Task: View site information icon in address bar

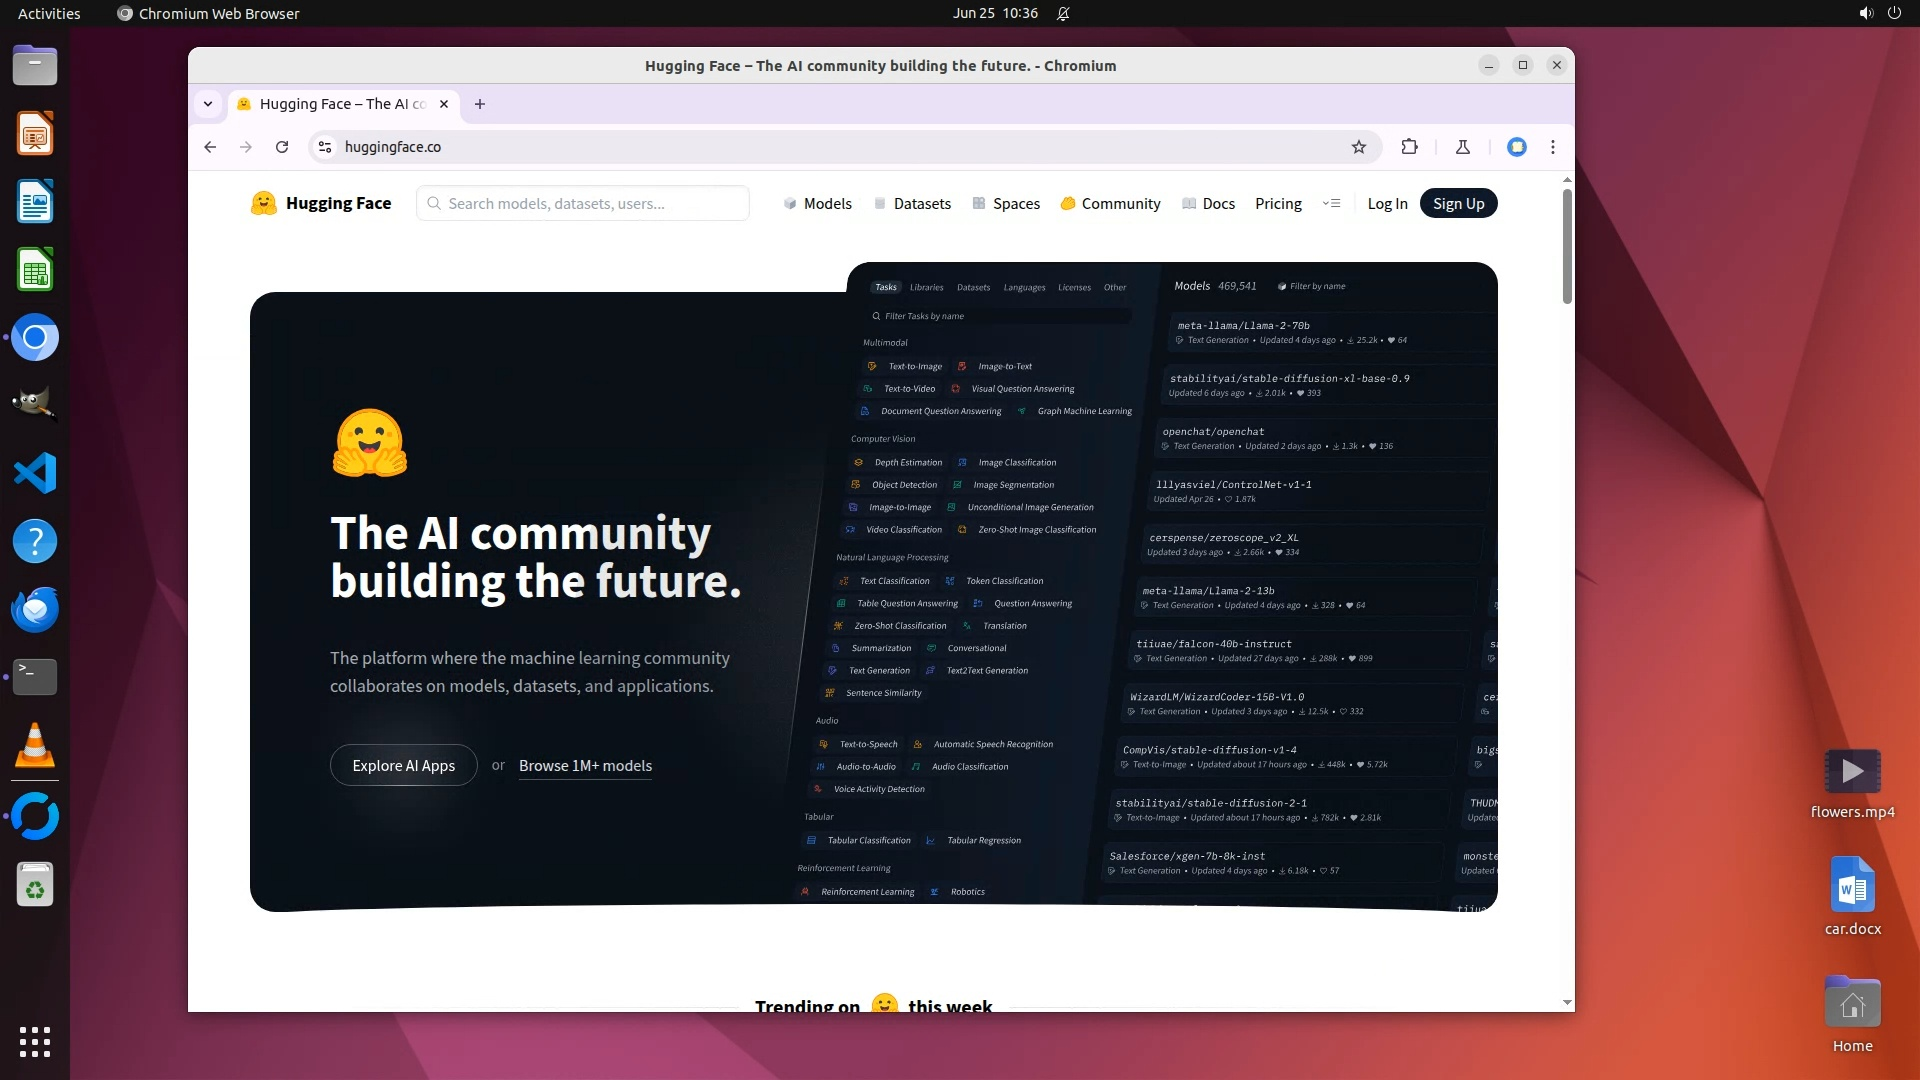Action: click(x=325, y=147)
